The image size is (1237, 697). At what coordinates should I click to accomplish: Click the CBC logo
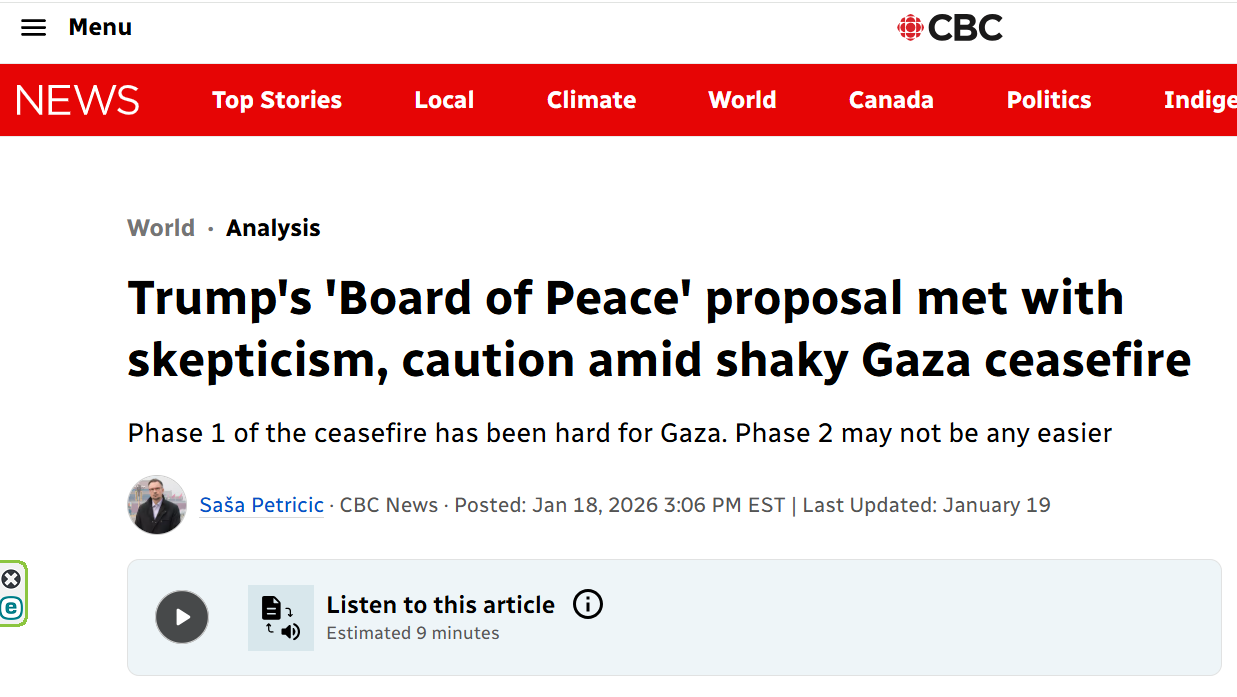coord(950,28)
